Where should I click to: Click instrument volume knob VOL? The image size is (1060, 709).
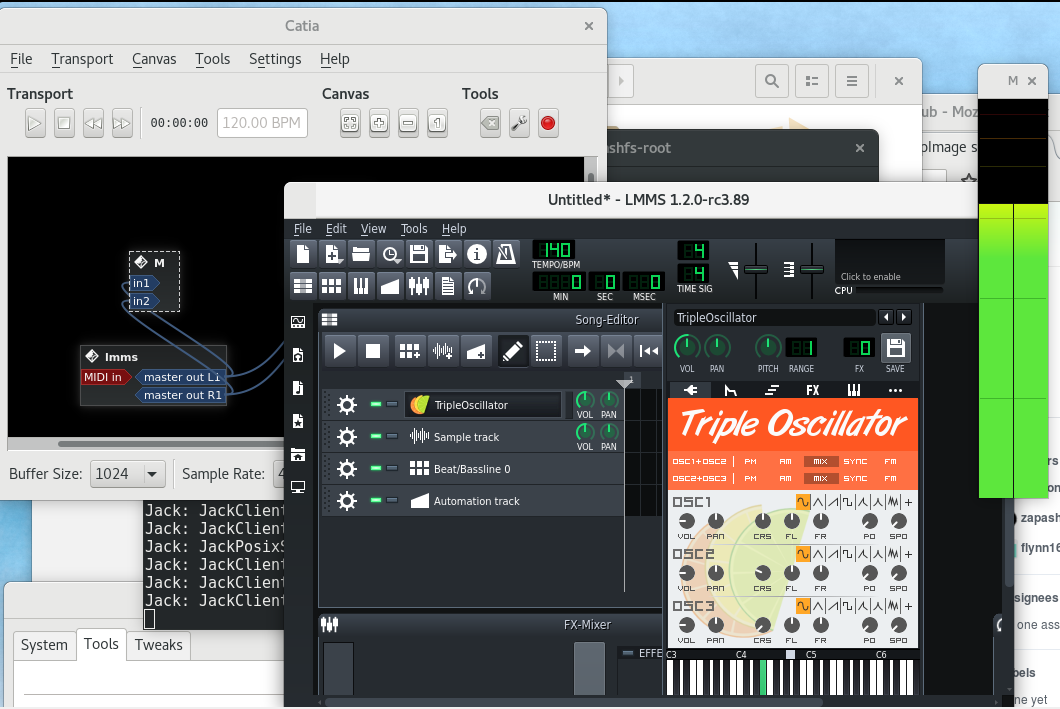coord(687,347)
